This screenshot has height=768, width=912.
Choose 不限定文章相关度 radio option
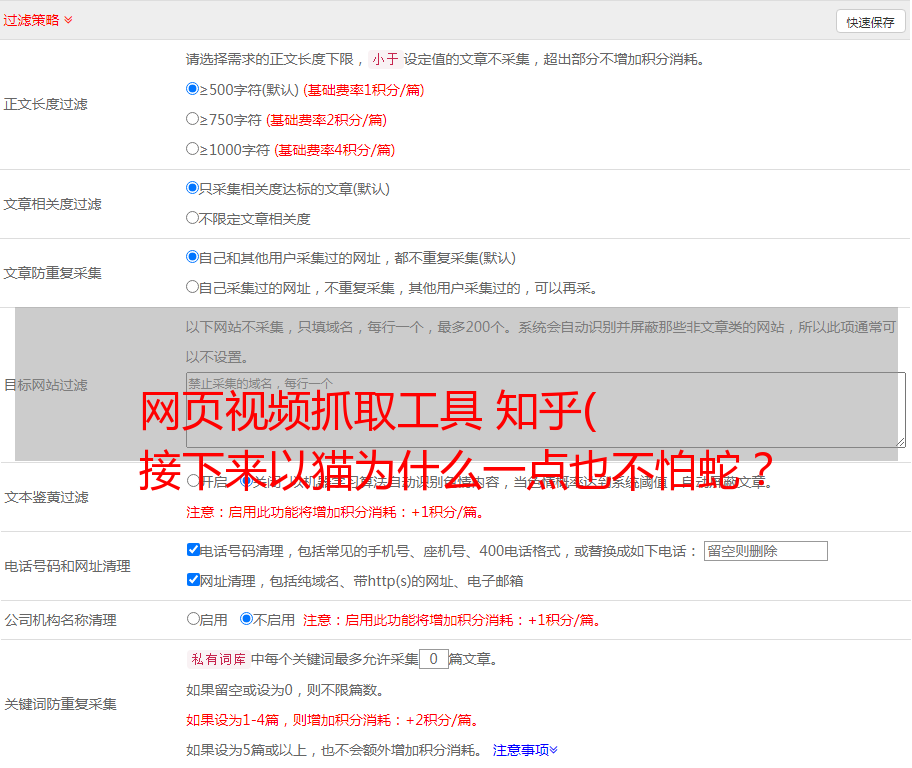click(x=193, y=218)
